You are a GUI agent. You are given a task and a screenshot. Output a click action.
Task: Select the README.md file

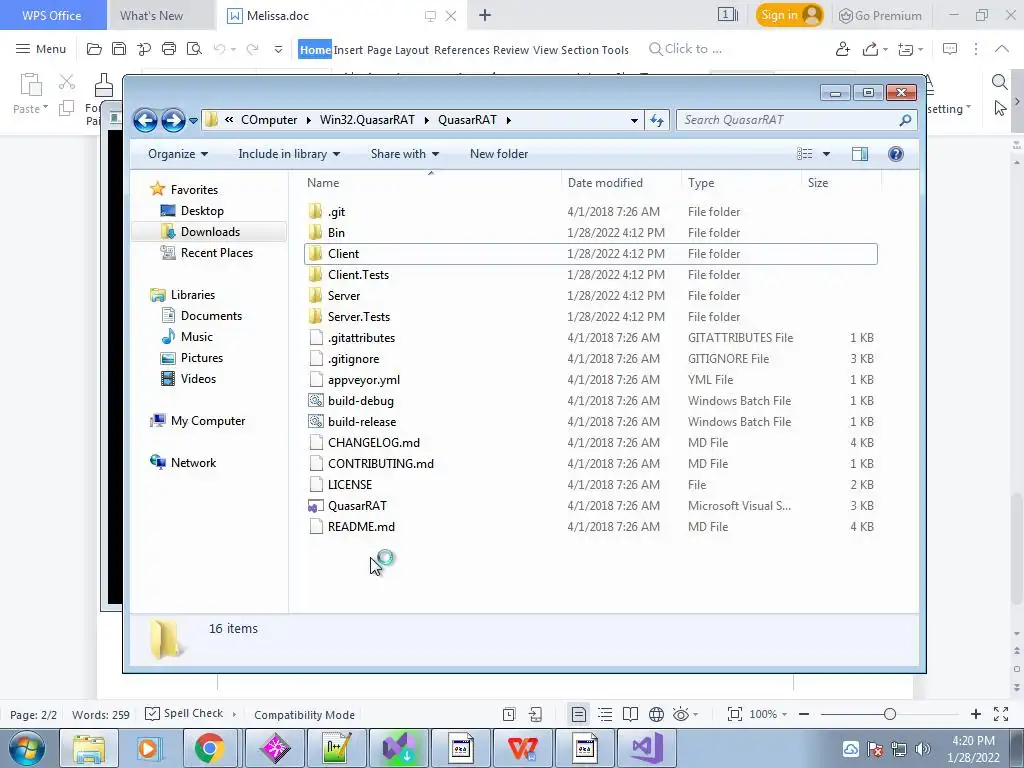(590, 527)
